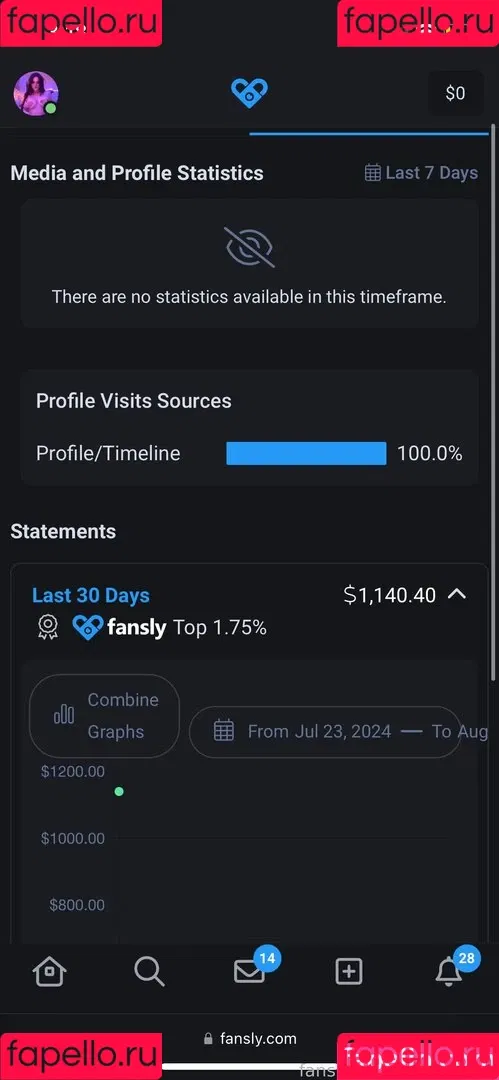Open the Messages envelope icon

pyautogui.click(x=249, y=972)
